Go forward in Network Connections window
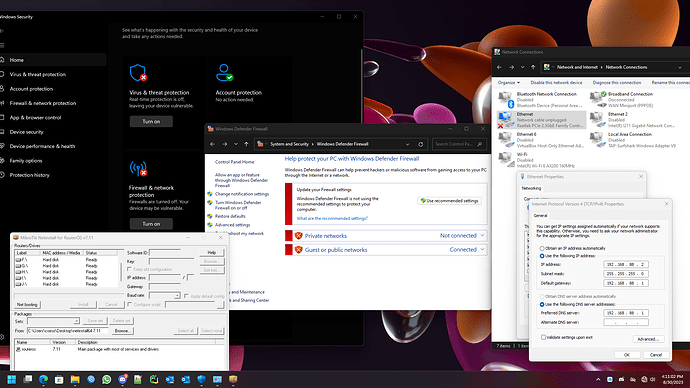 (x=511, y=67)
